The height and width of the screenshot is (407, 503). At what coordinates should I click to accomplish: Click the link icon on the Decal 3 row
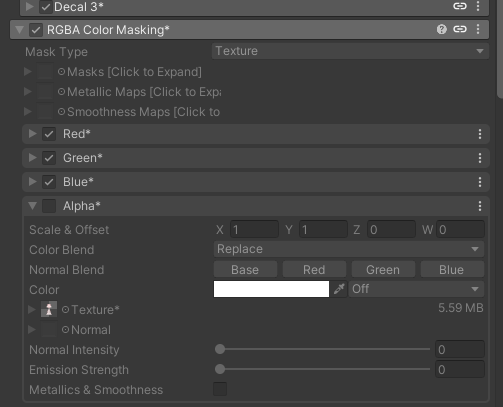coord(460,6)
